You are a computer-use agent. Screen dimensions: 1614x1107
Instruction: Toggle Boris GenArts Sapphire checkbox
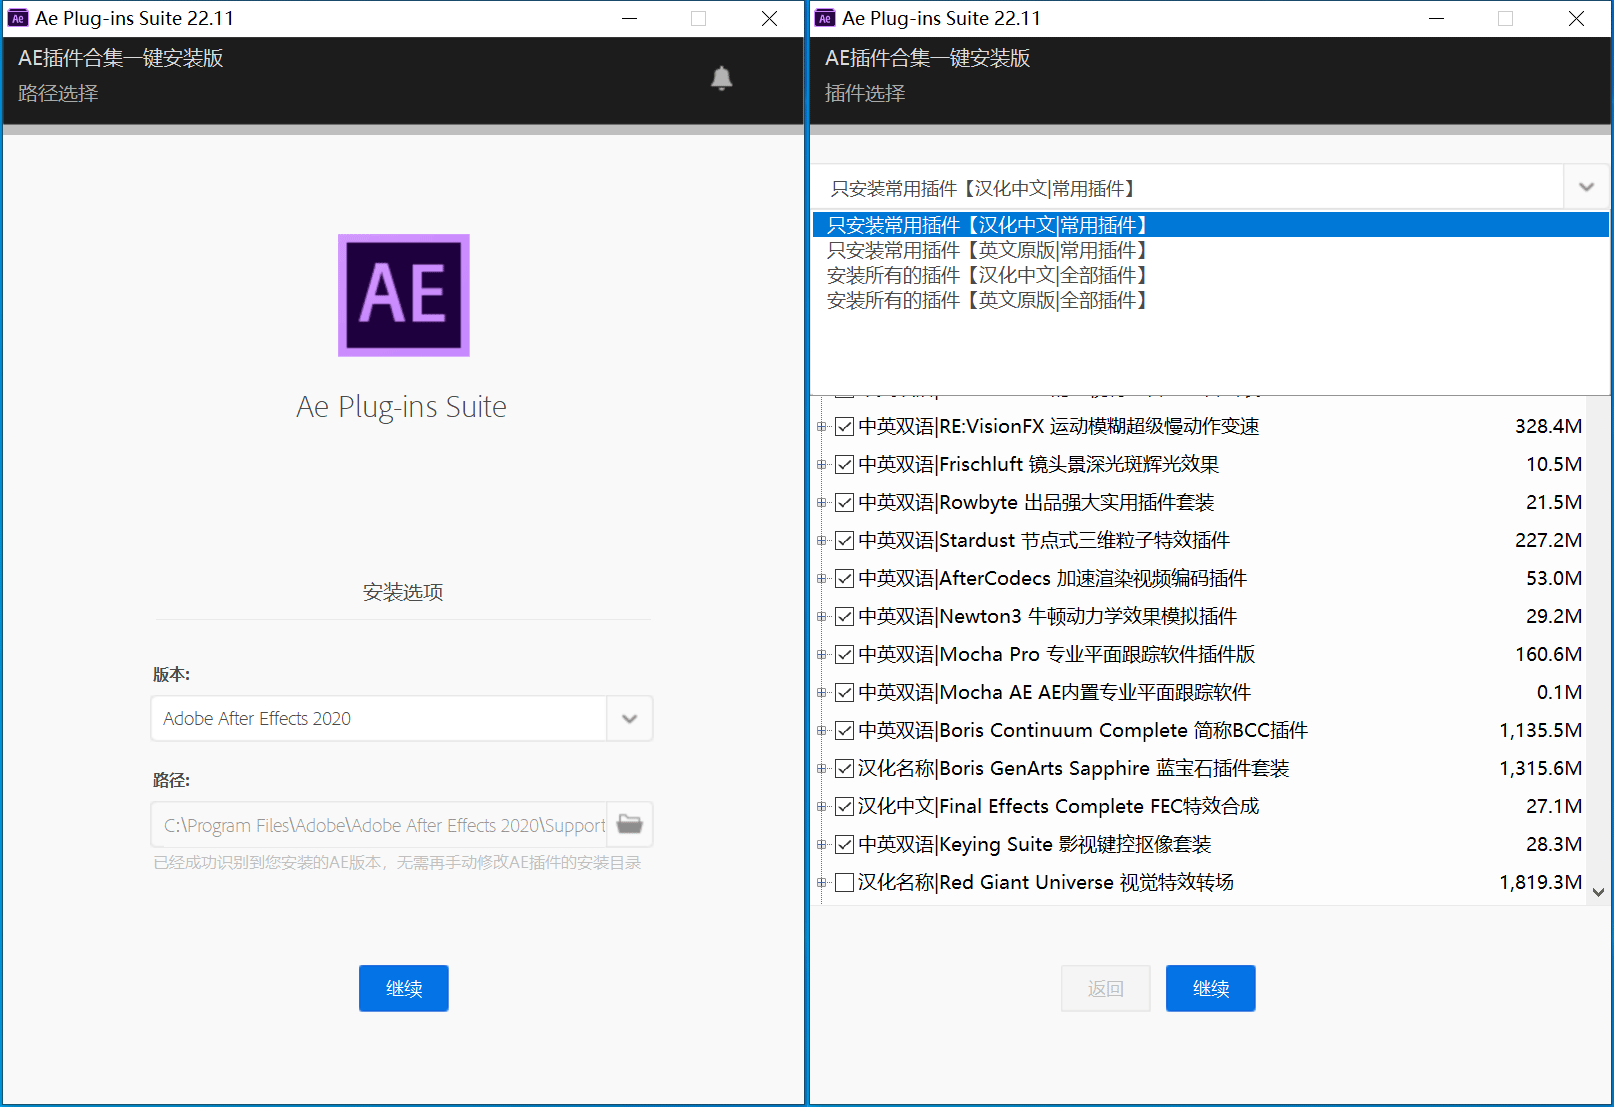point(844,769)
